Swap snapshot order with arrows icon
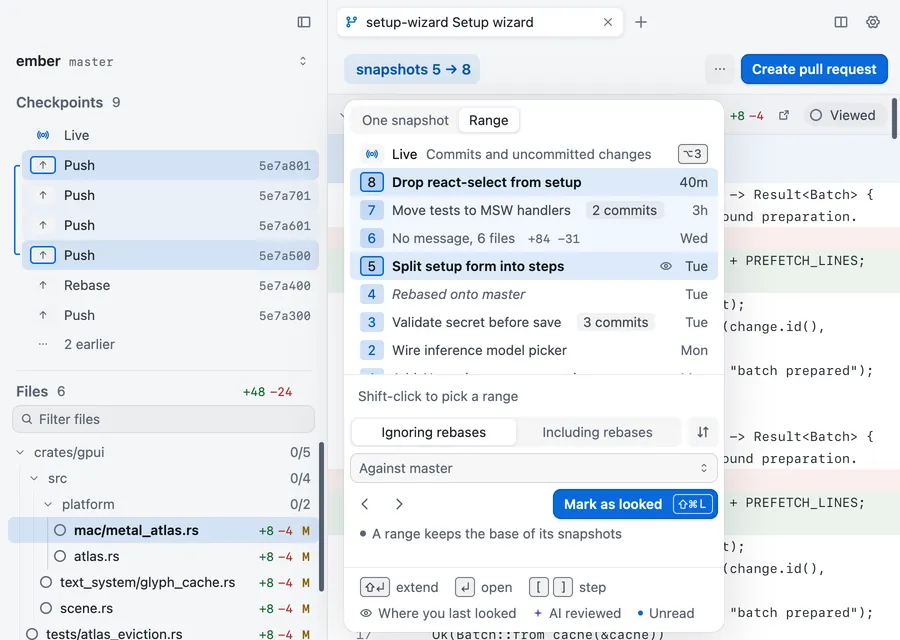This screenshot has height=640, width=900. 703,432
